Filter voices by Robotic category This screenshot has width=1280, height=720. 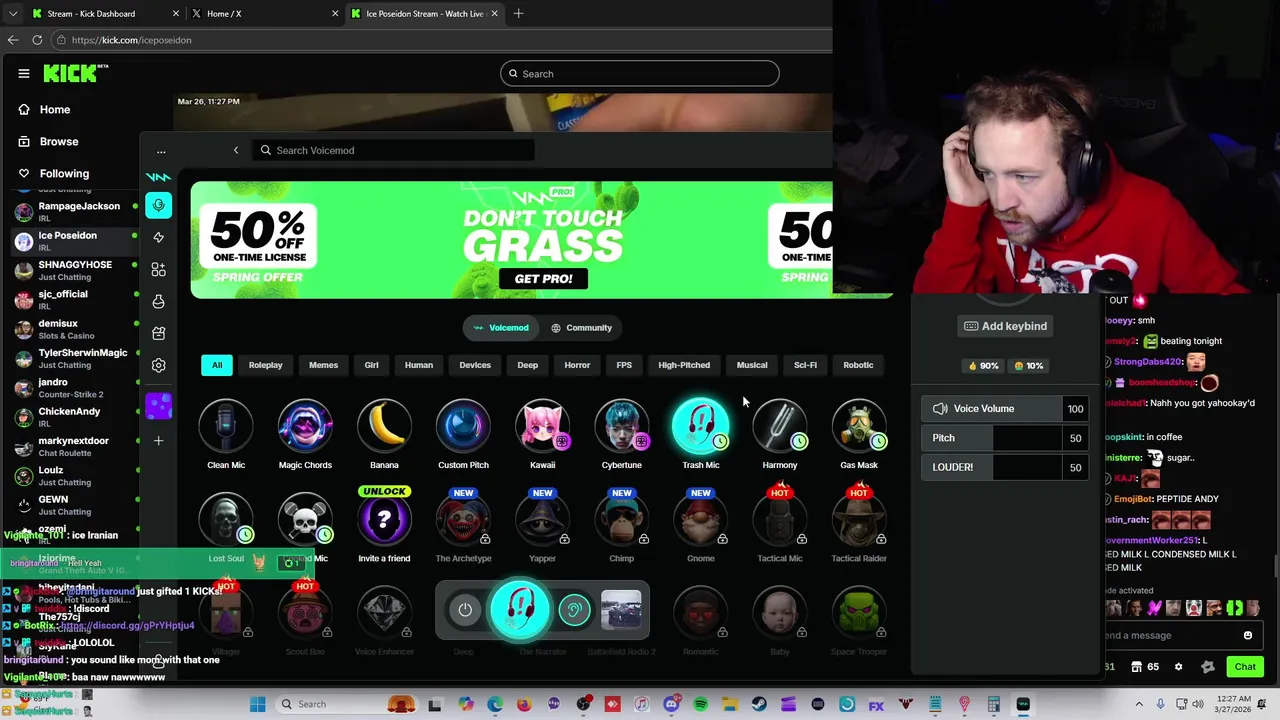(858, 365)
